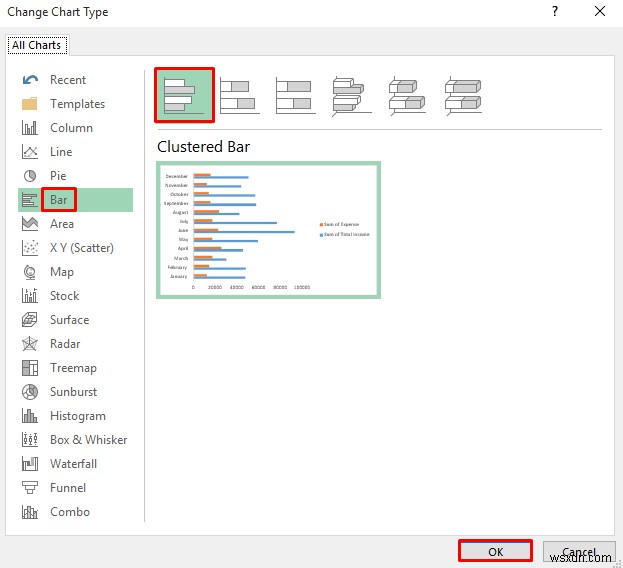This screenshot has width=623, height=568.
Task: Choose the Pie label in chart list
Action: coord(58,176)
